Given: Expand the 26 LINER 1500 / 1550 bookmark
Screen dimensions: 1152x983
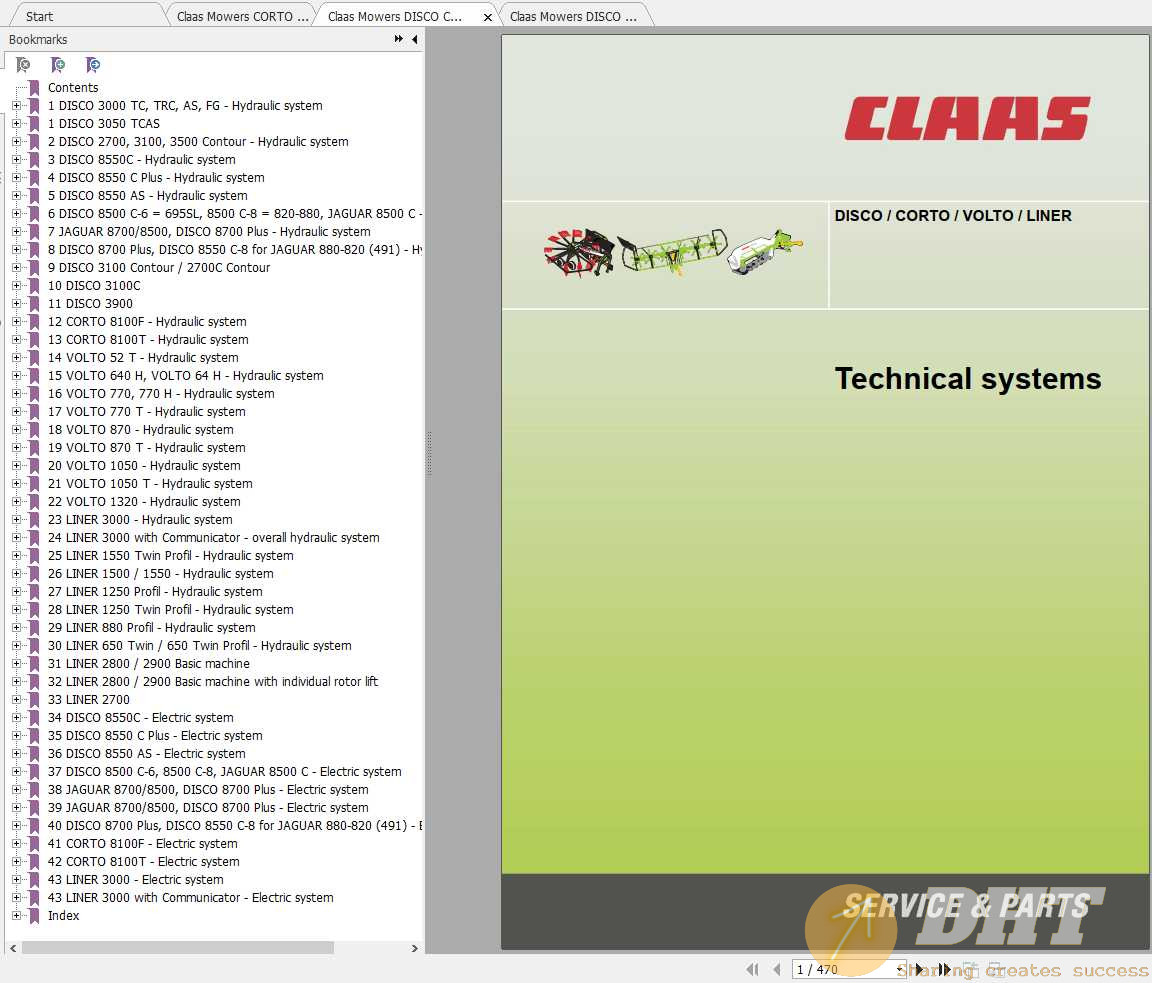Looking at the screenshot, I should pos(16,574).
